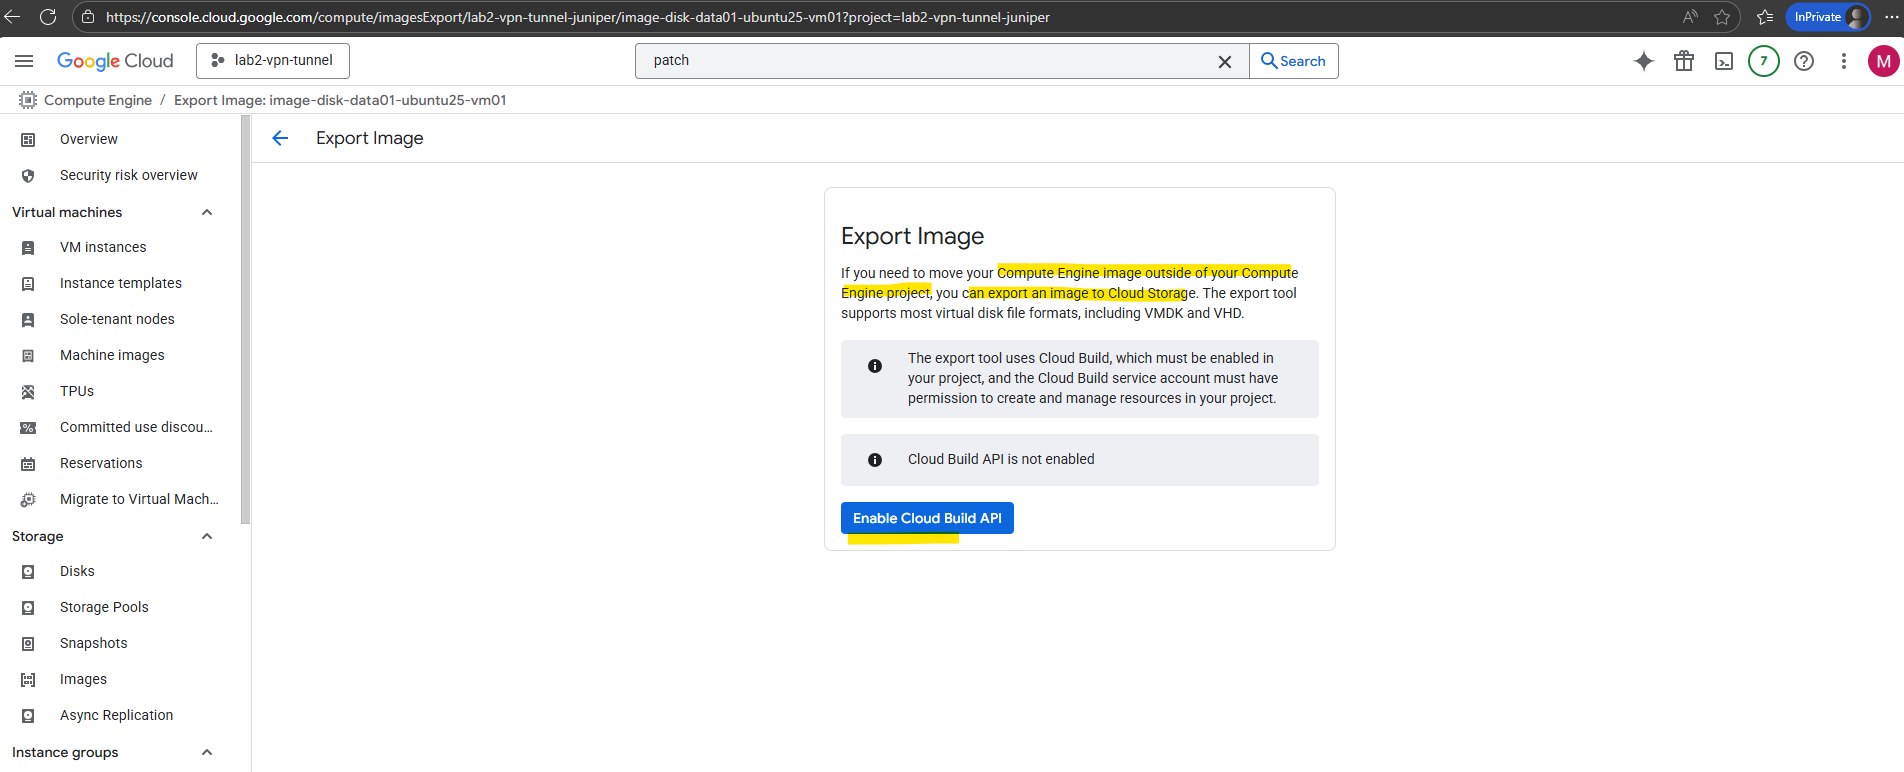Viewport: 1904px width, 772px height.
Task: Click the TPUs sidebar icon
Action: [28, 392]
